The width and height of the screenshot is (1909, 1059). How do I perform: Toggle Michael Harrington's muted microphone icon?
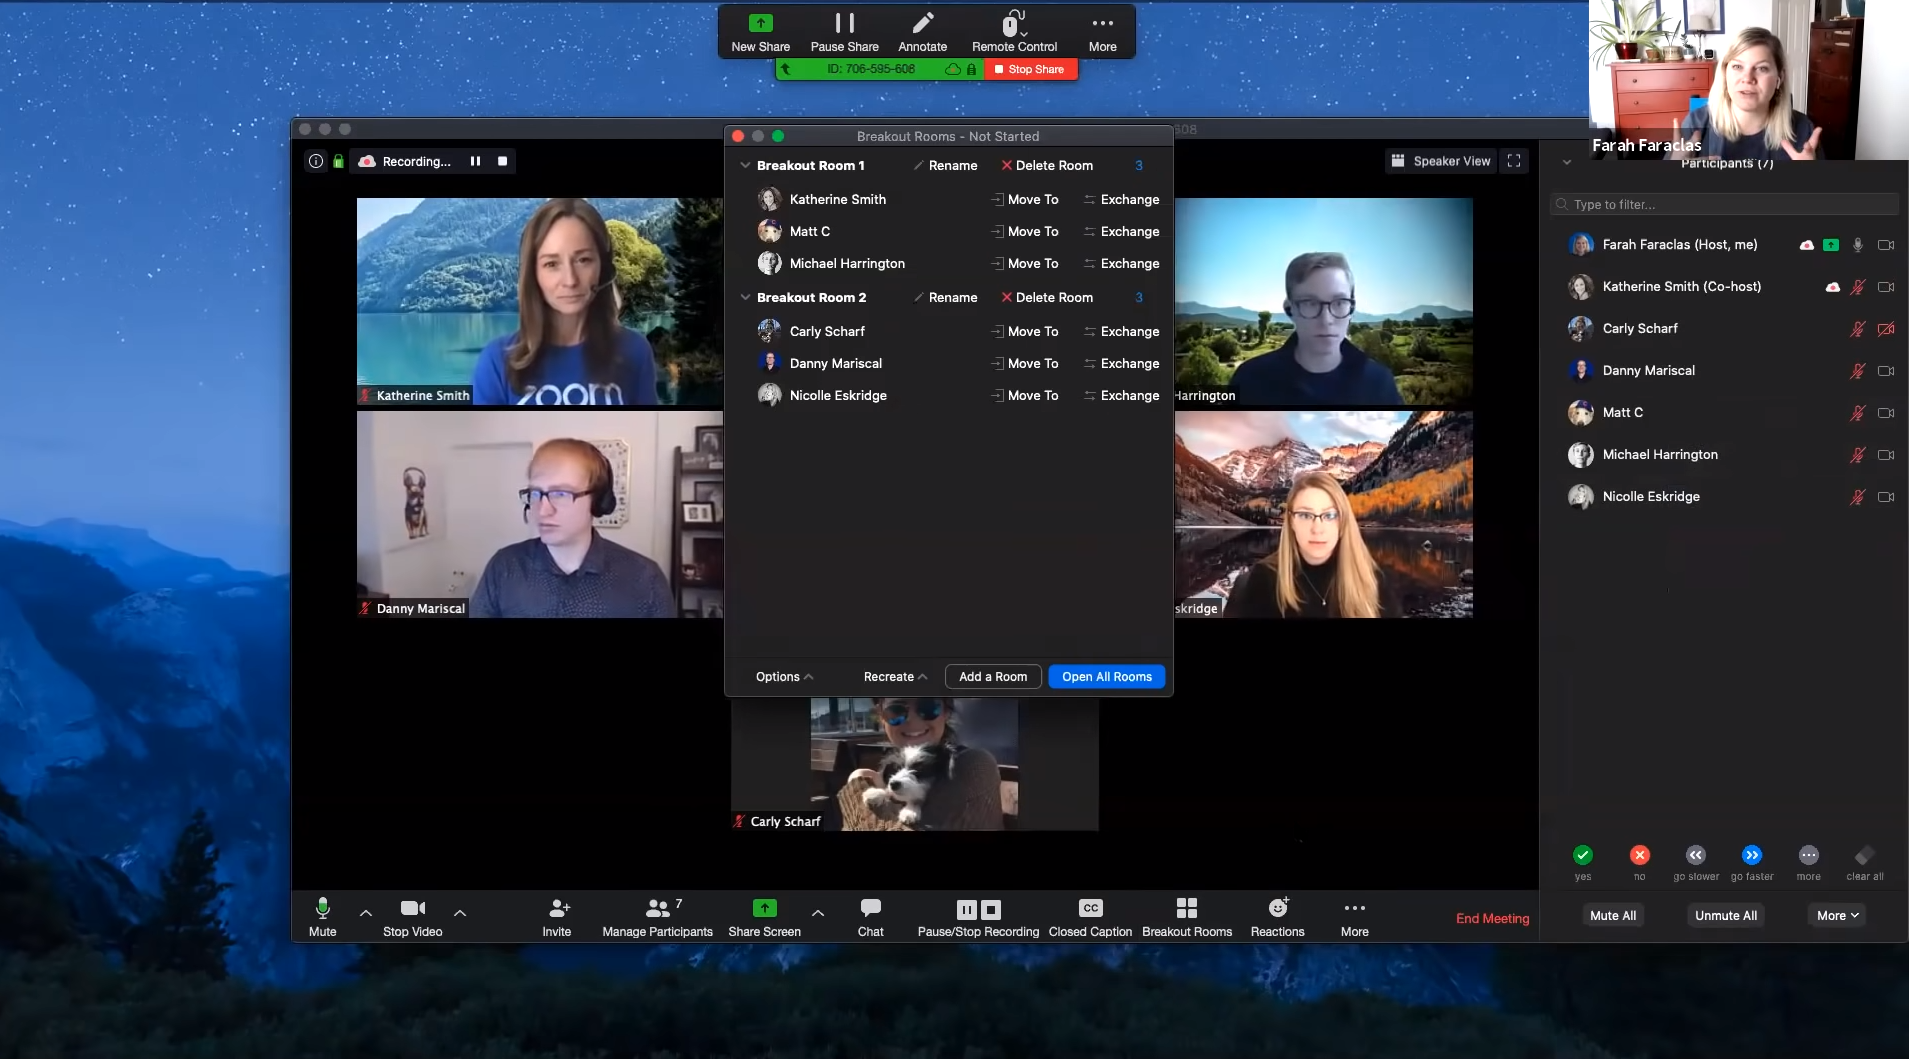point(1858,455)
